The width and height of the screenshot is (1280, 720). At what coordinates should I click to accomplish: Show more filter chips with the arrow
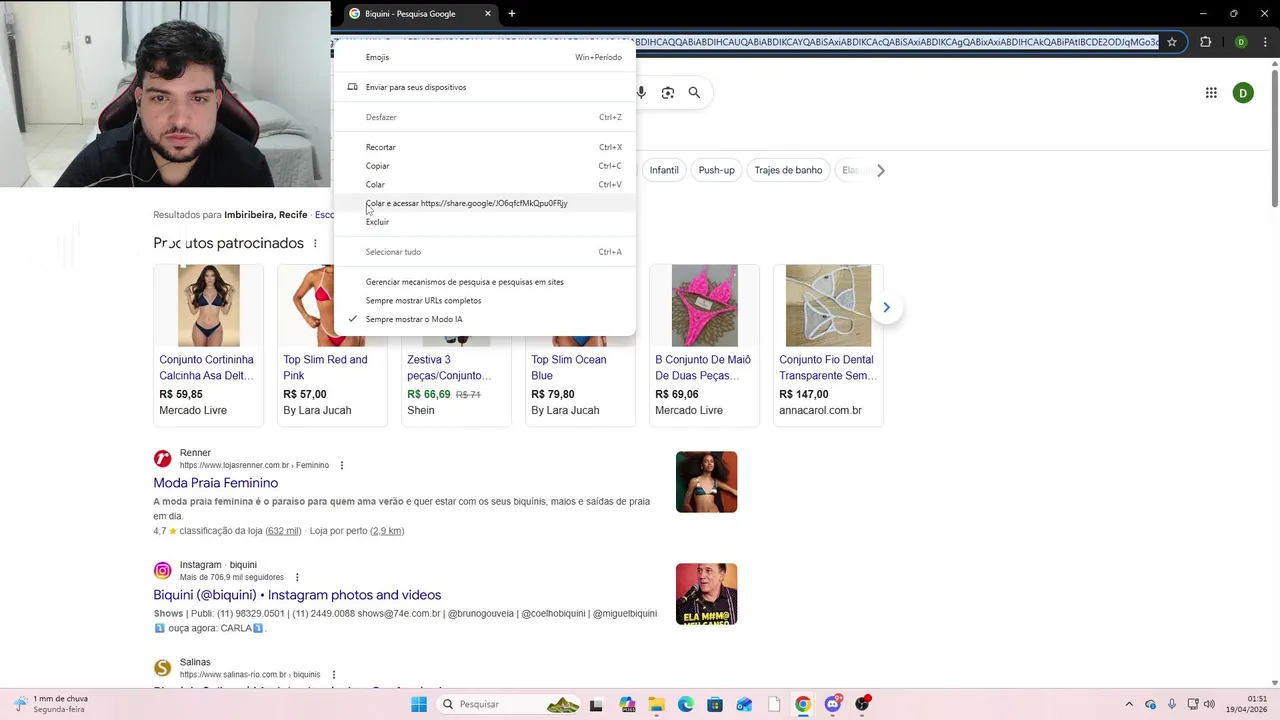click(x=881, y=170)
